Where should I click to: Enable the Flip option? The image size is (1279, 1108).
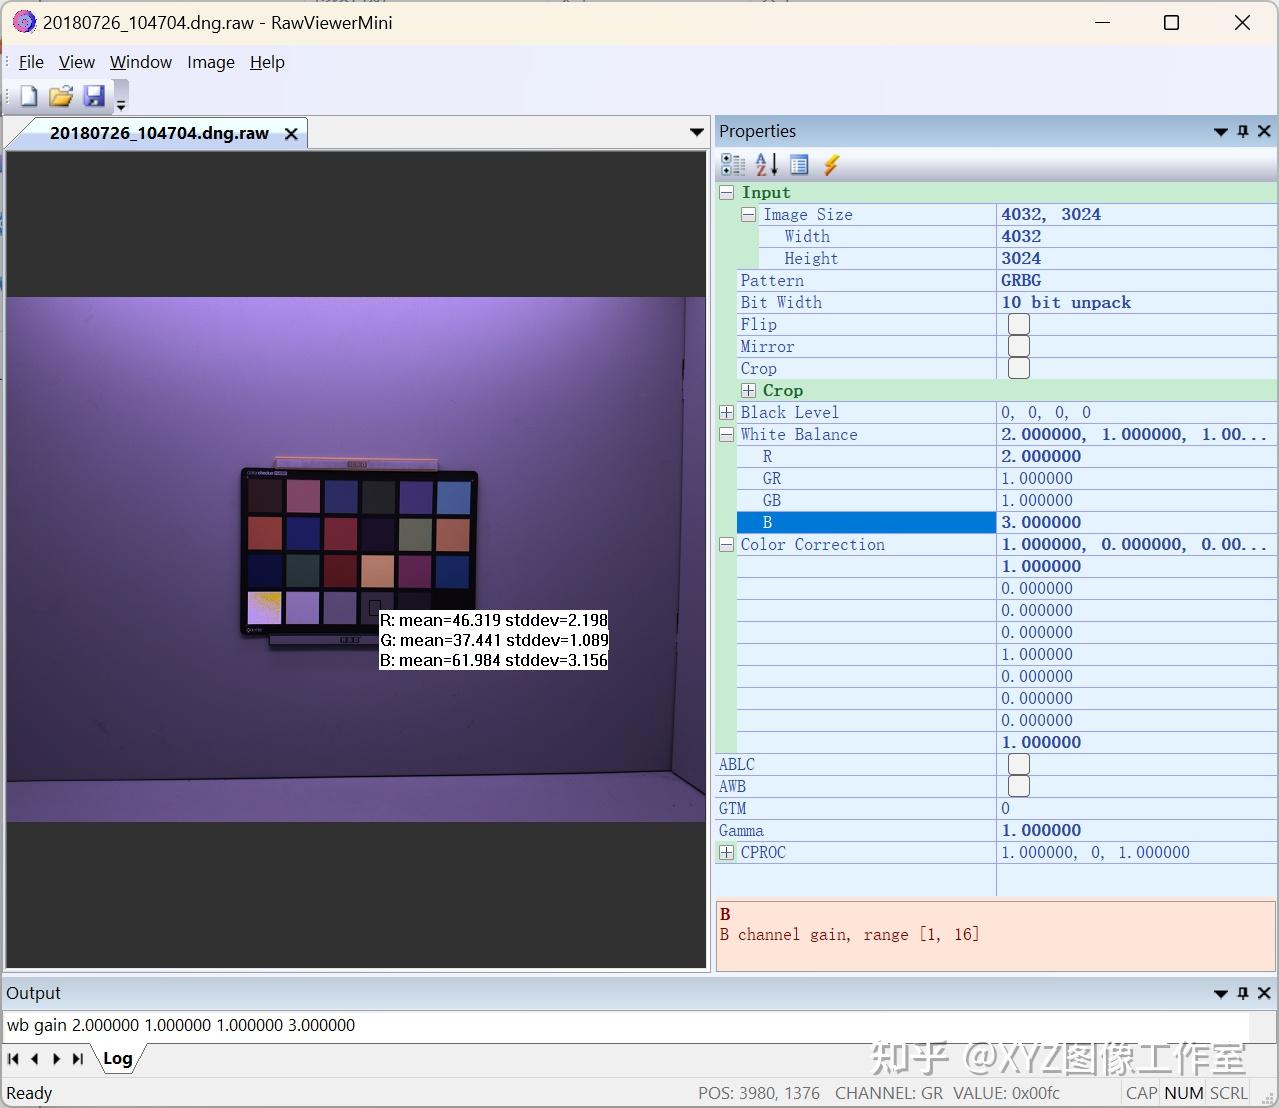click(1017, 324)
